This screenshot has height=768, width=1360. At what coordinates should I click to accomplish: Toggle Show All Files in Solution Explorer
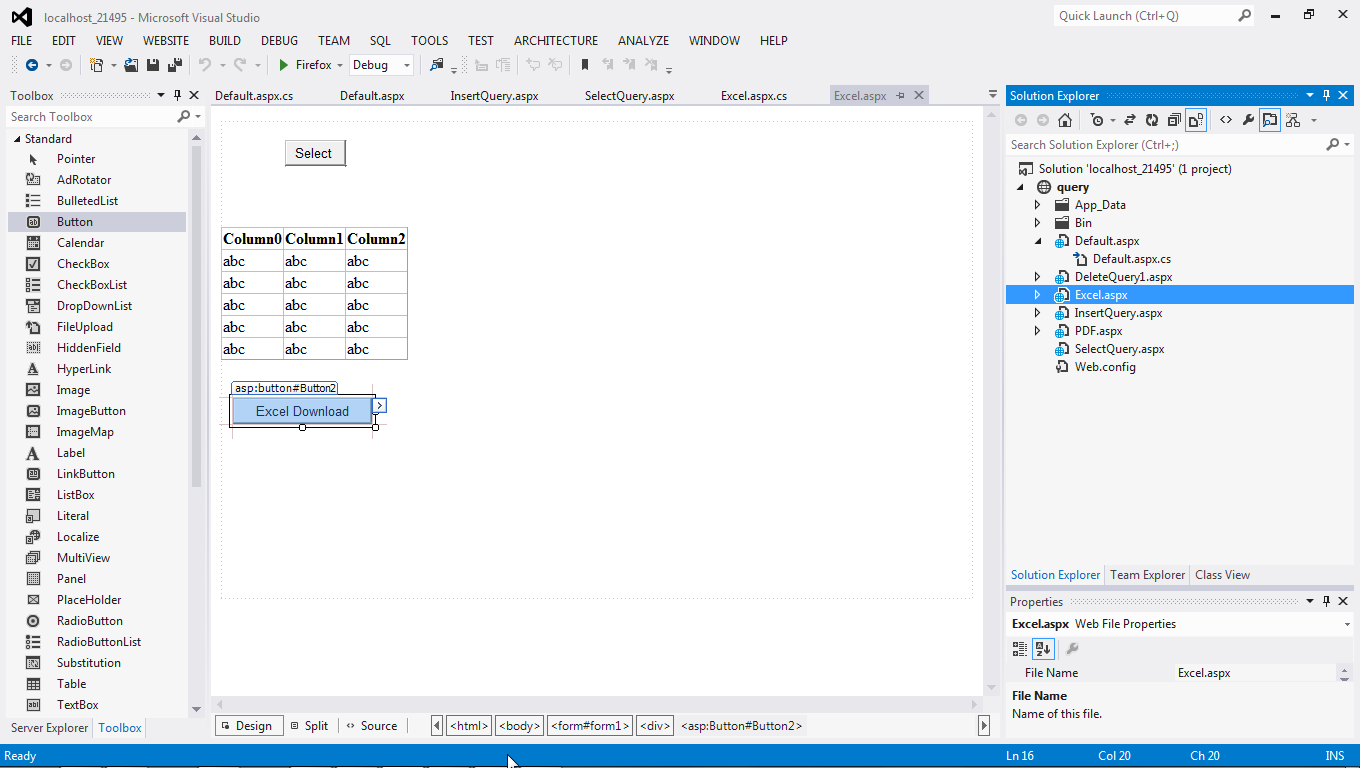[x=1197, y=120]
